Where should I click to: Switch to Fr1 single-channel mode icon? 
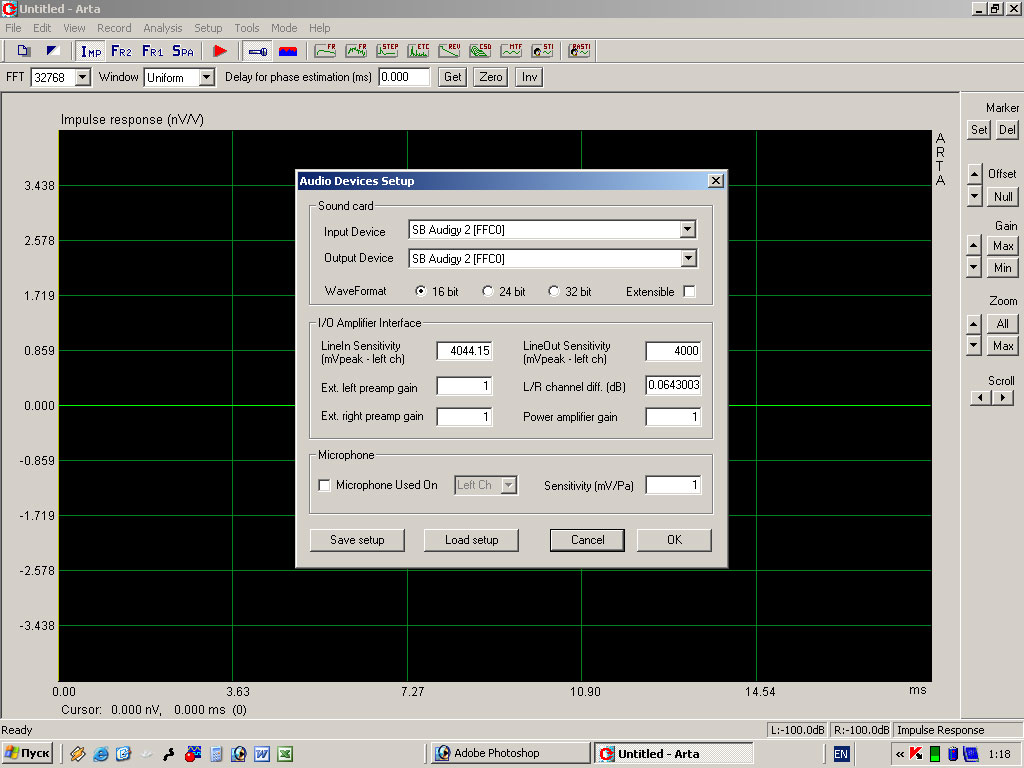[x=152, y=50]
